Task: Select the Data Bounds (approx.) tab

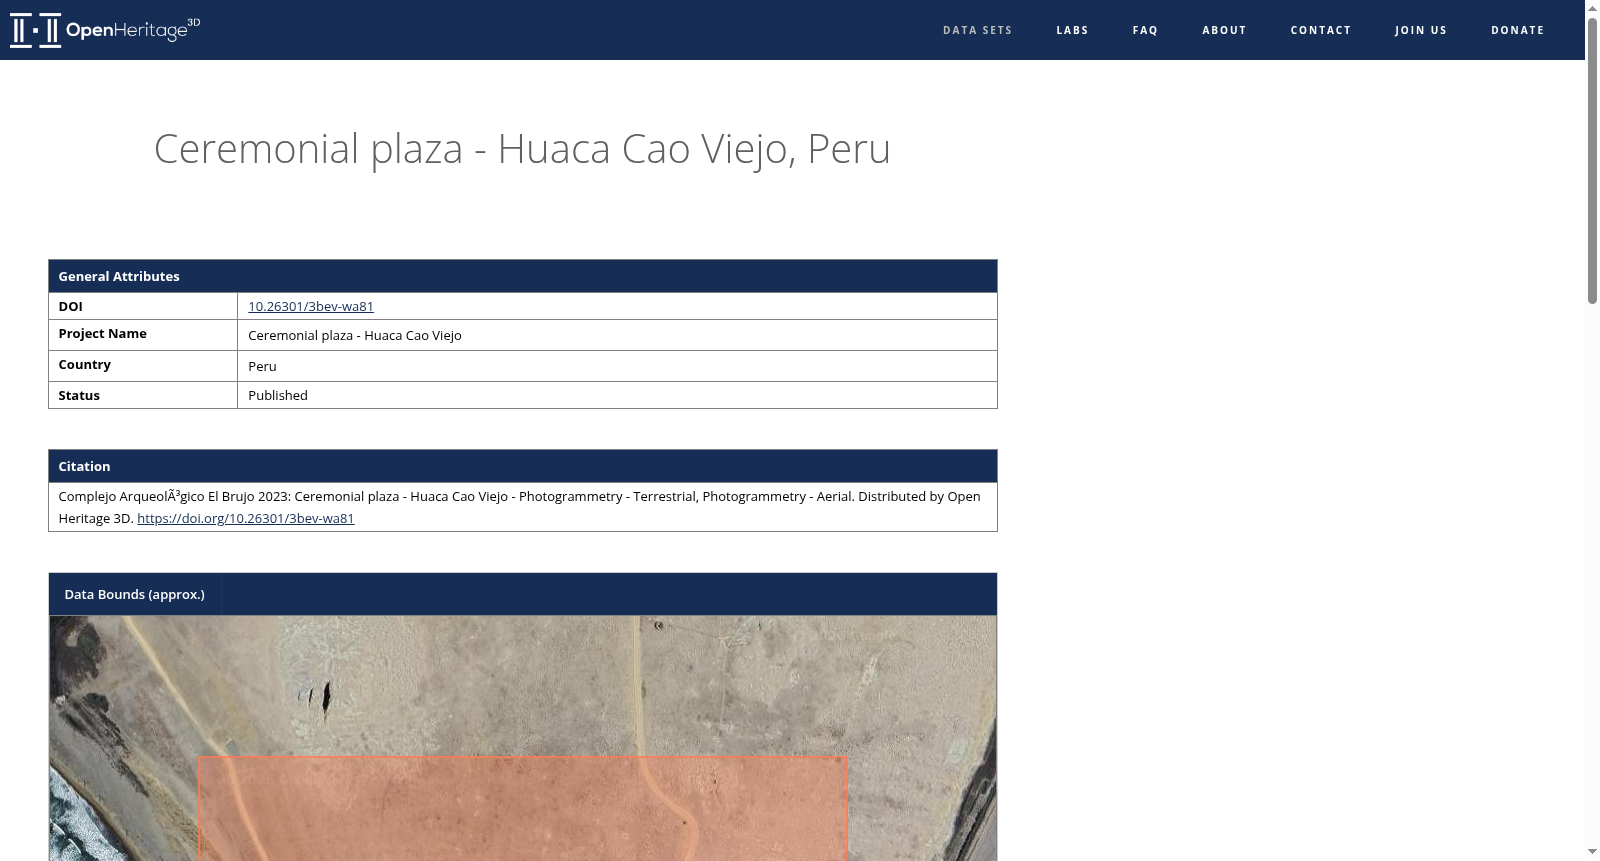Action: tap(135, 594)
